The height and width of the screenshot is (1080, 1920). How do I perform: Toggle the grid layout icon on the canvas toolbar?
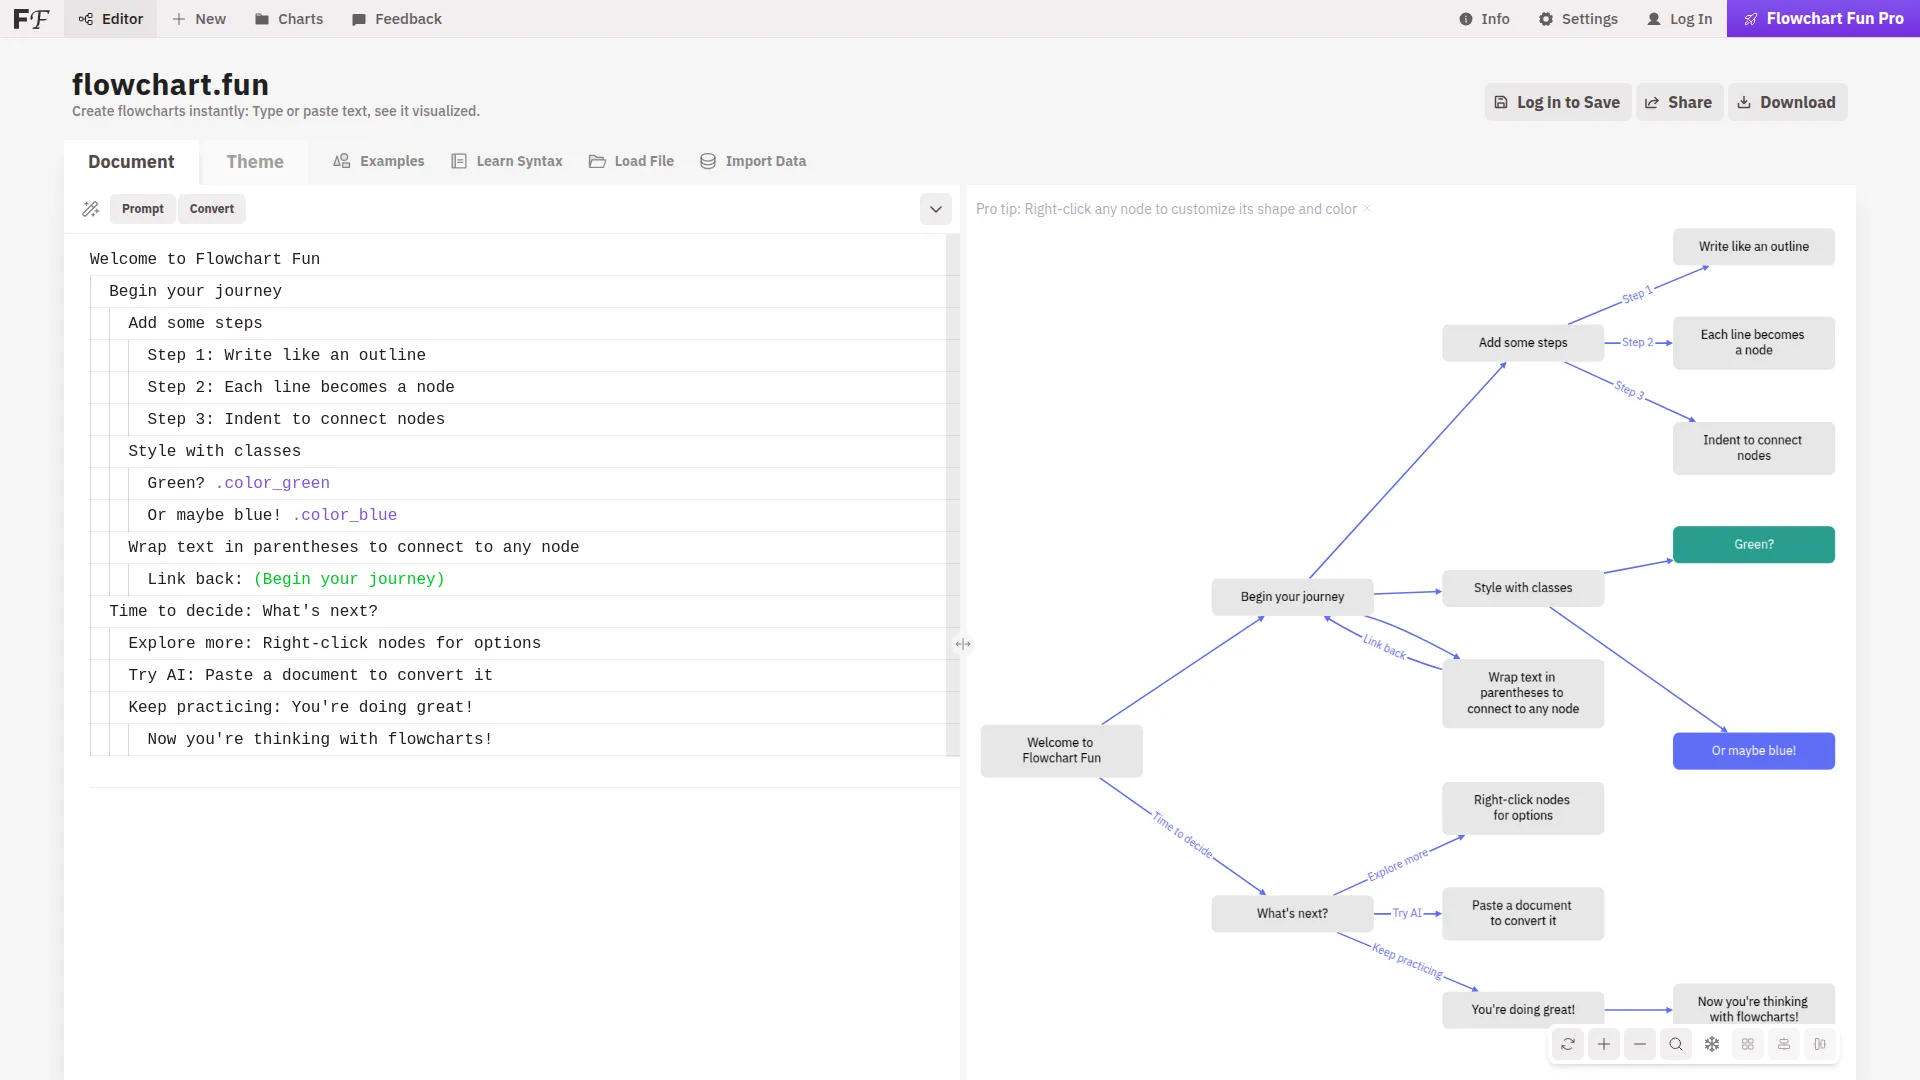tap(1748, 1044)
